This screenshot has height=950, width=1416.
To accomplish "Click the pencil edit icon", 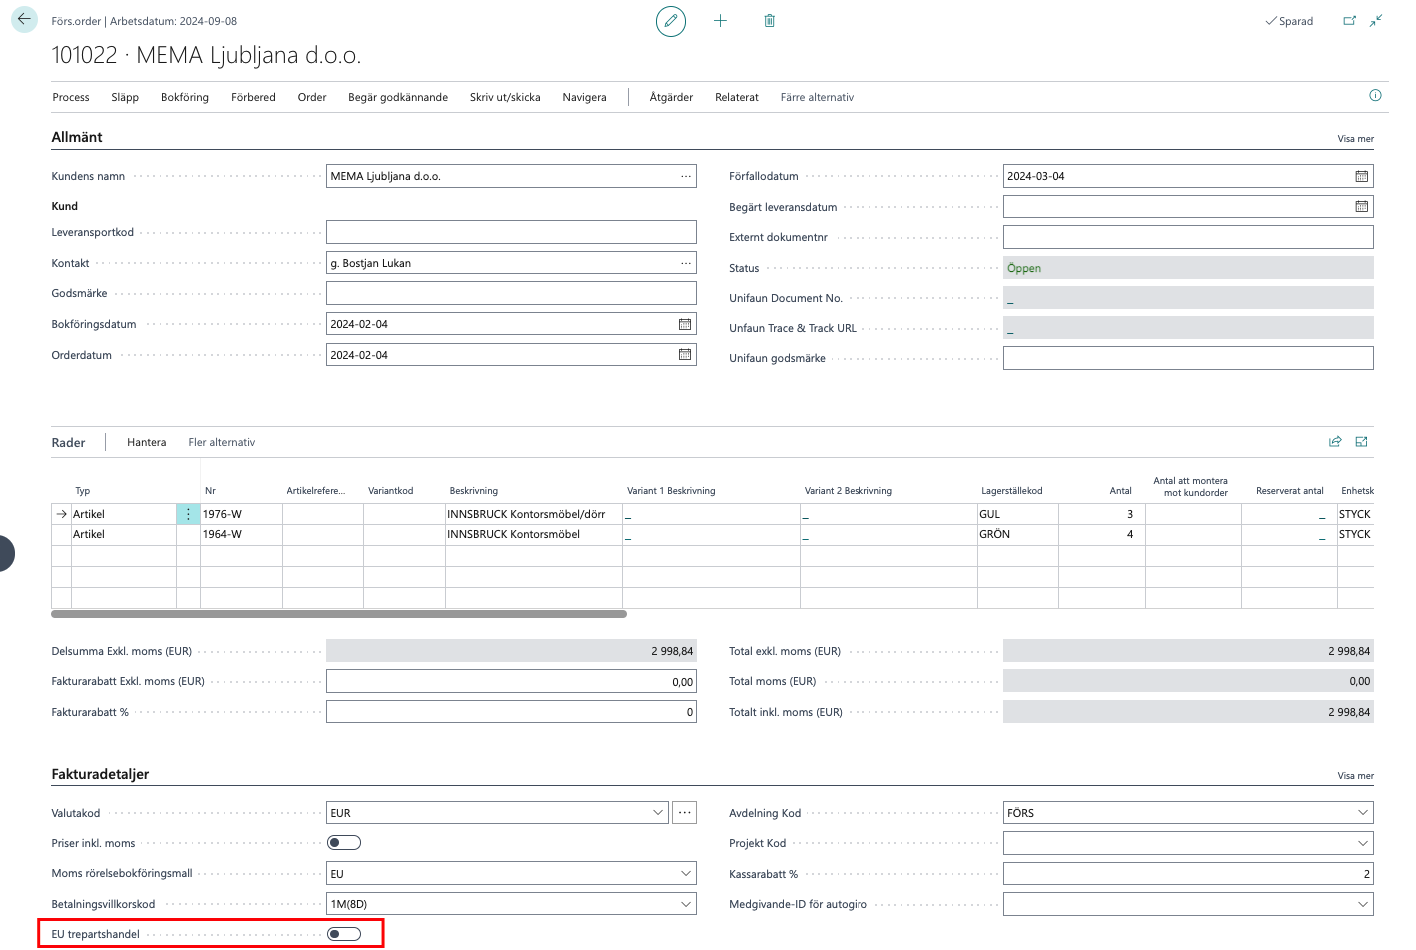I will 671,21.
